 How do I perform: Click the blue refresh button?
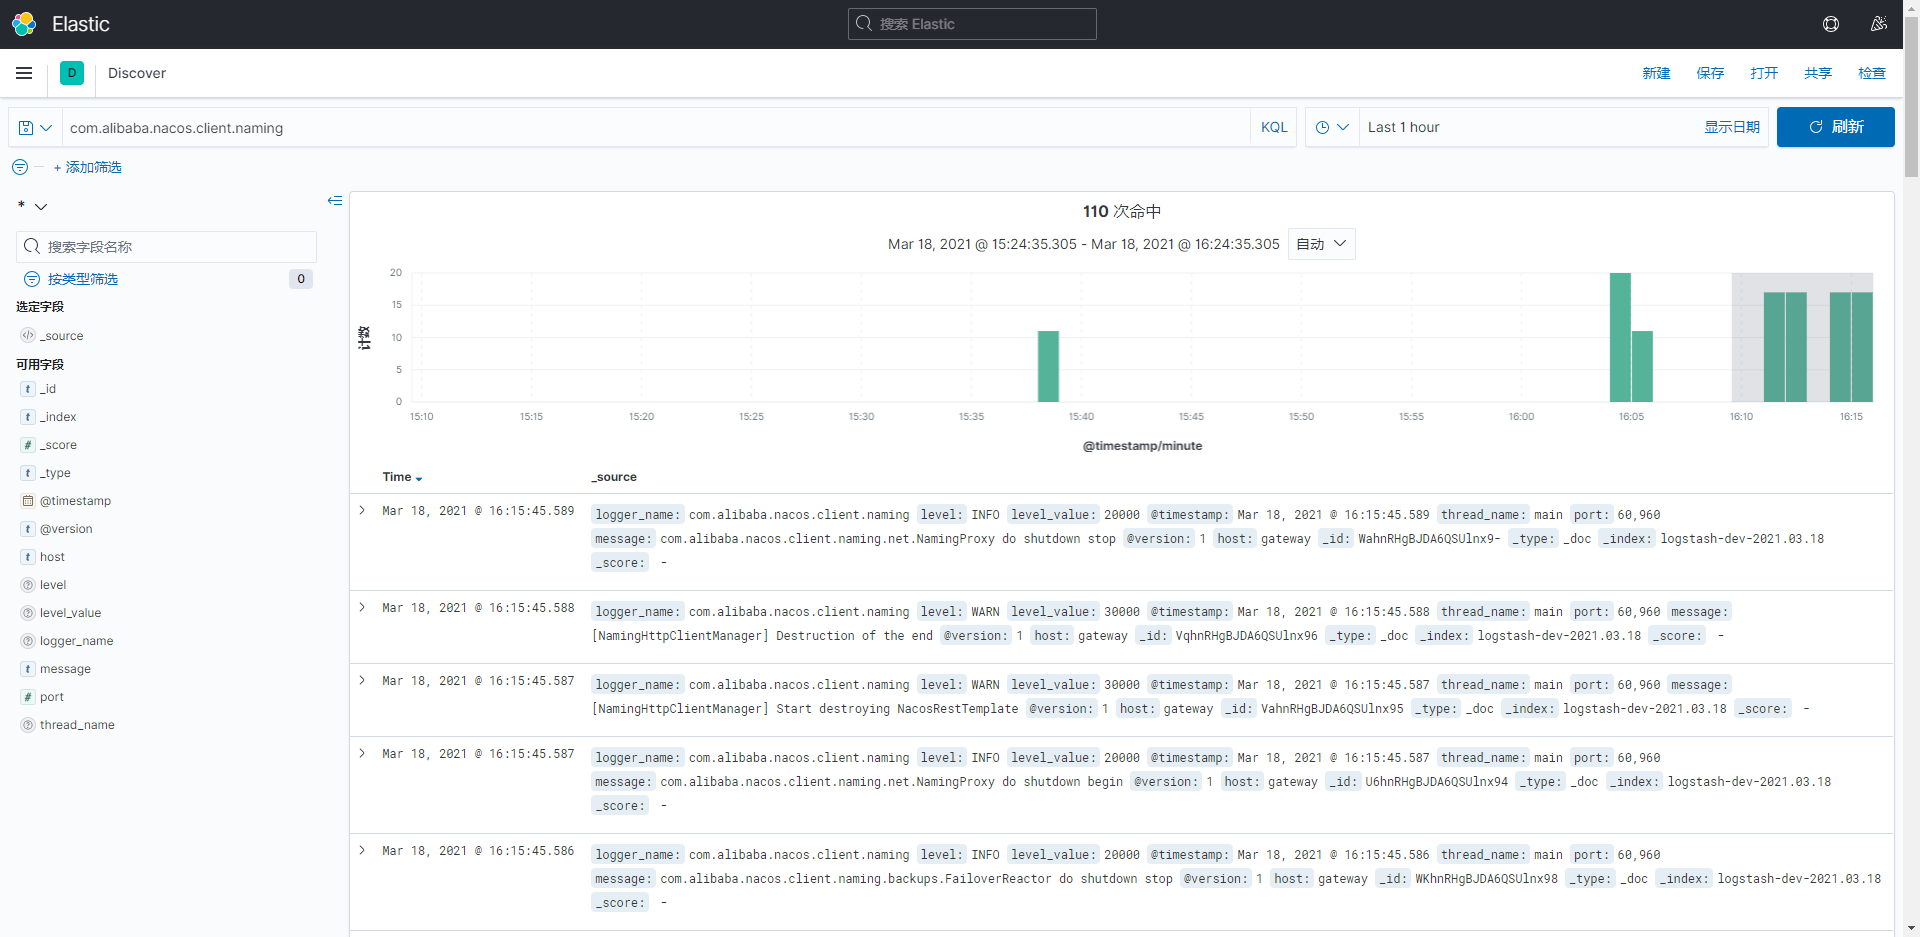[x=1835, y=127]
